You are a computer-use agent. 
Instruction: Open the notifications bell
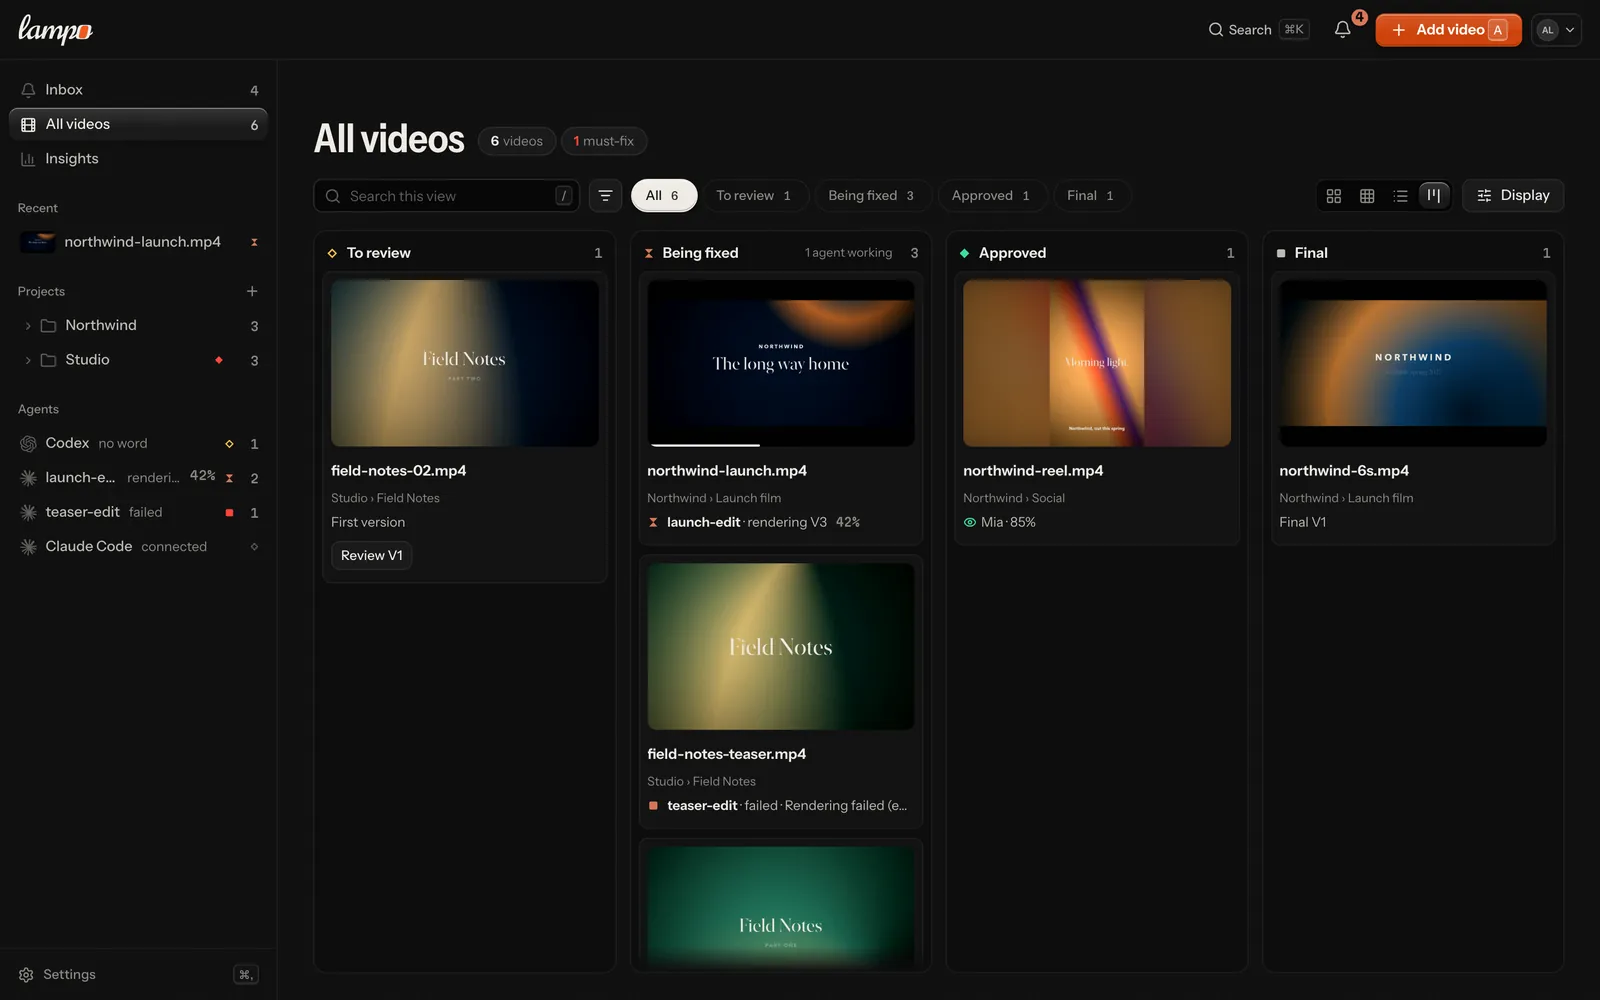(x=1342, y=30)
